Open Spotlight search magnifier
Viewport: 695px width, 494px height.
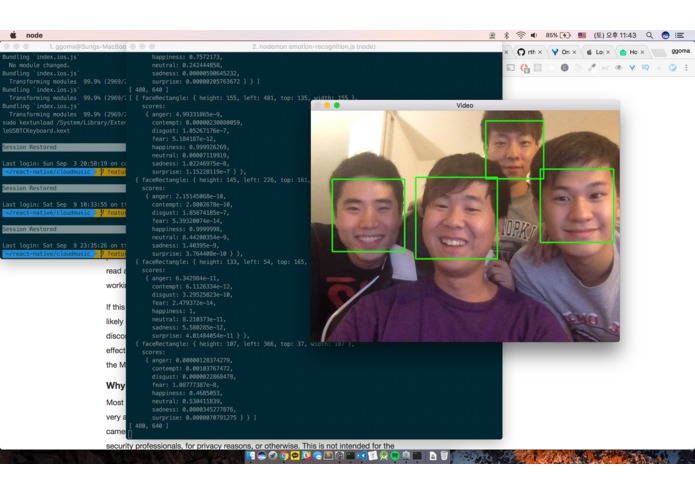(x=649, y=35)
